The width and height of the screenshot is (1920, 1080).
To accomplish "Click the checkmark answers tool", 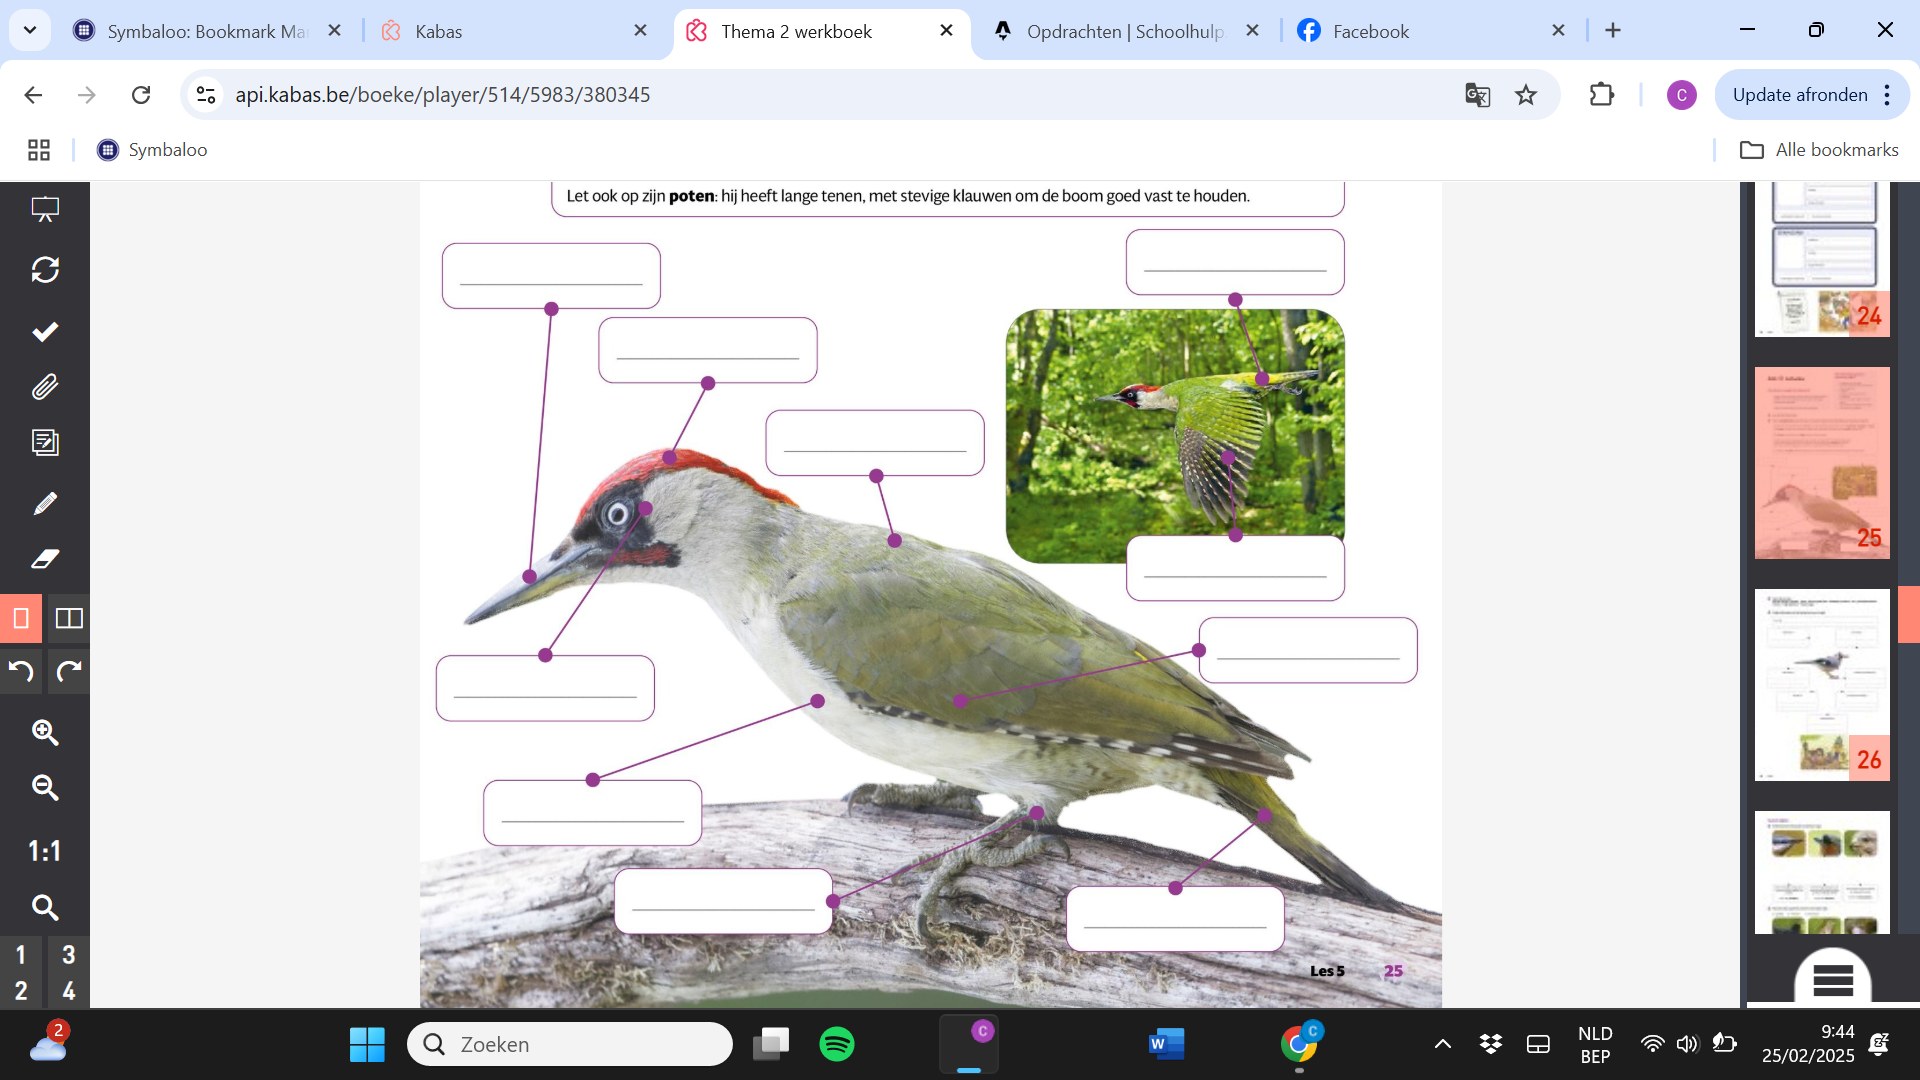I will (x=45, y=332).
